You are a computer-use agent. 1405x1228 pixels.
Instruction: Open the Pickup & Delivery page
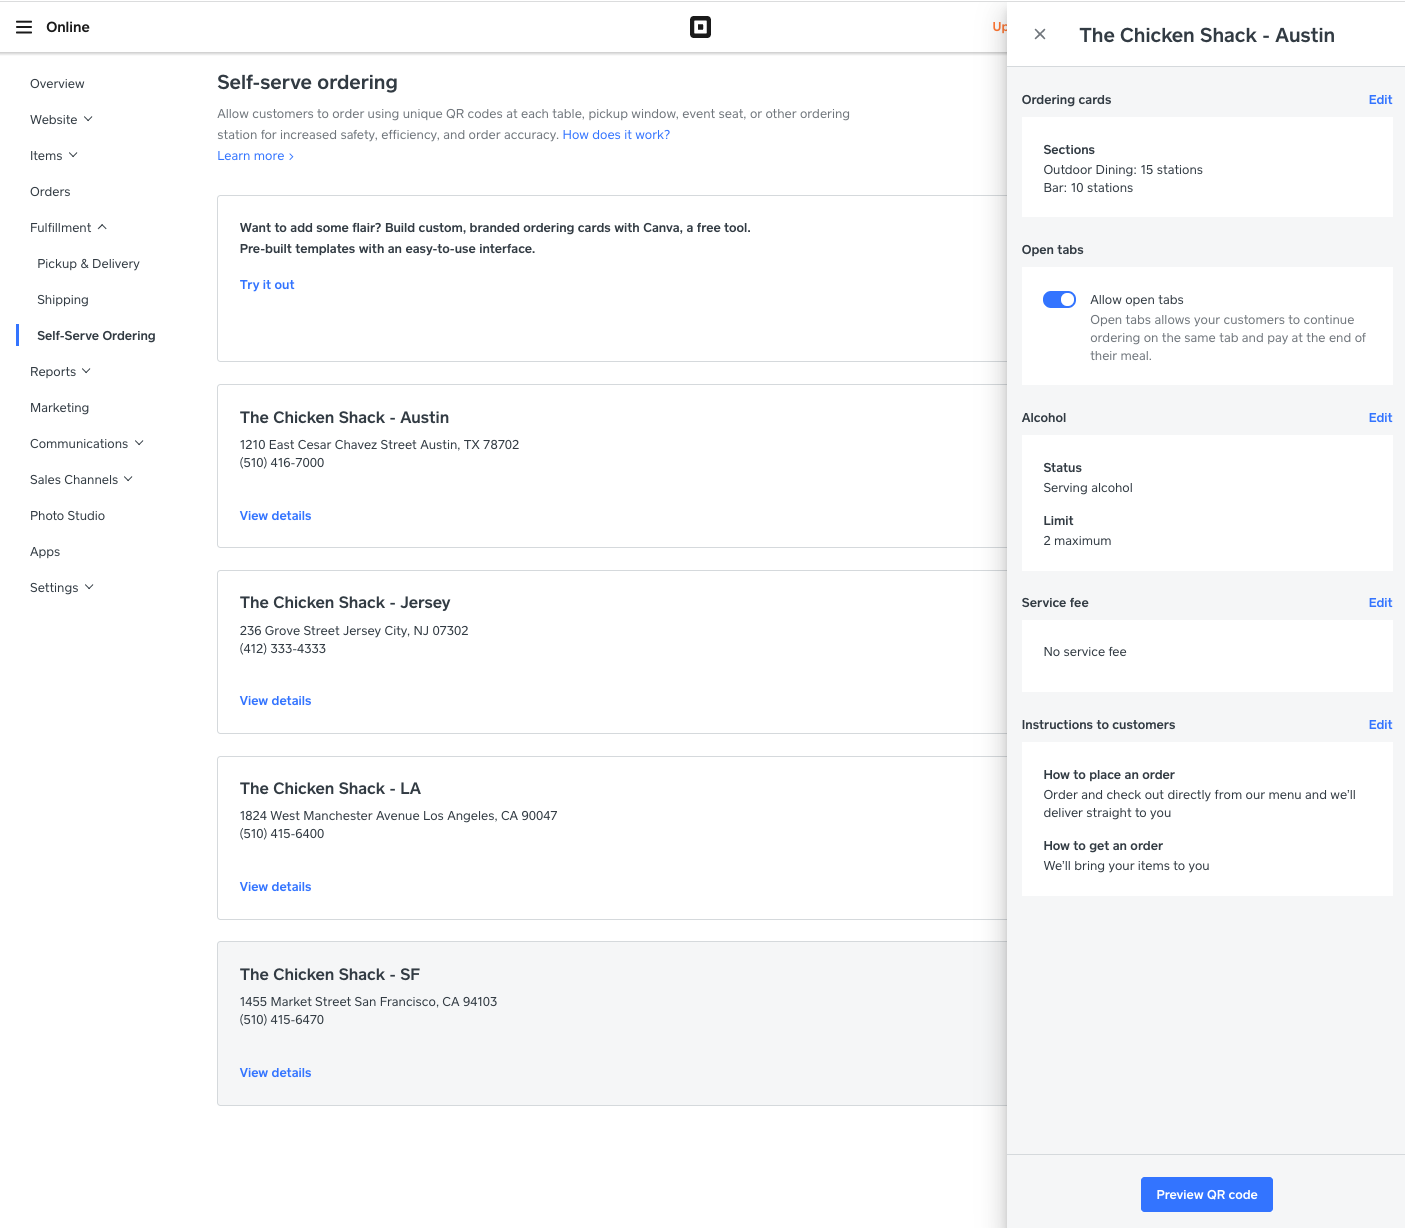88,263
